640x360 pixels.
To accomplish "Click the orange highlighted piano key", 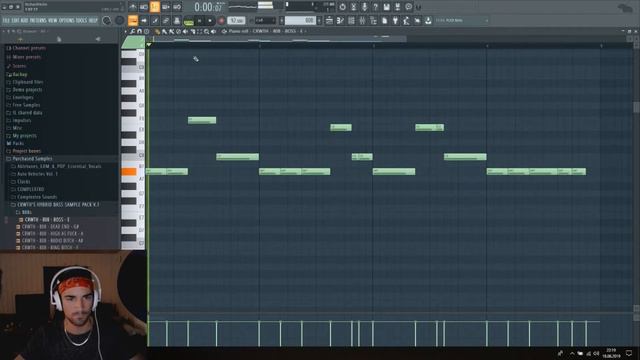I will click(129, 172).
